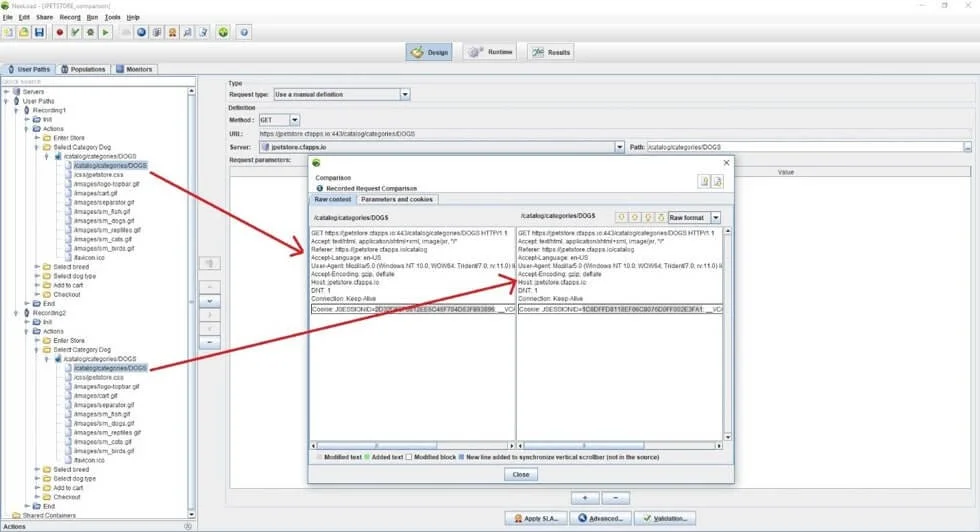The image size is (980, 532).
Task: Open the Share menu
Action: pos(44,18)
